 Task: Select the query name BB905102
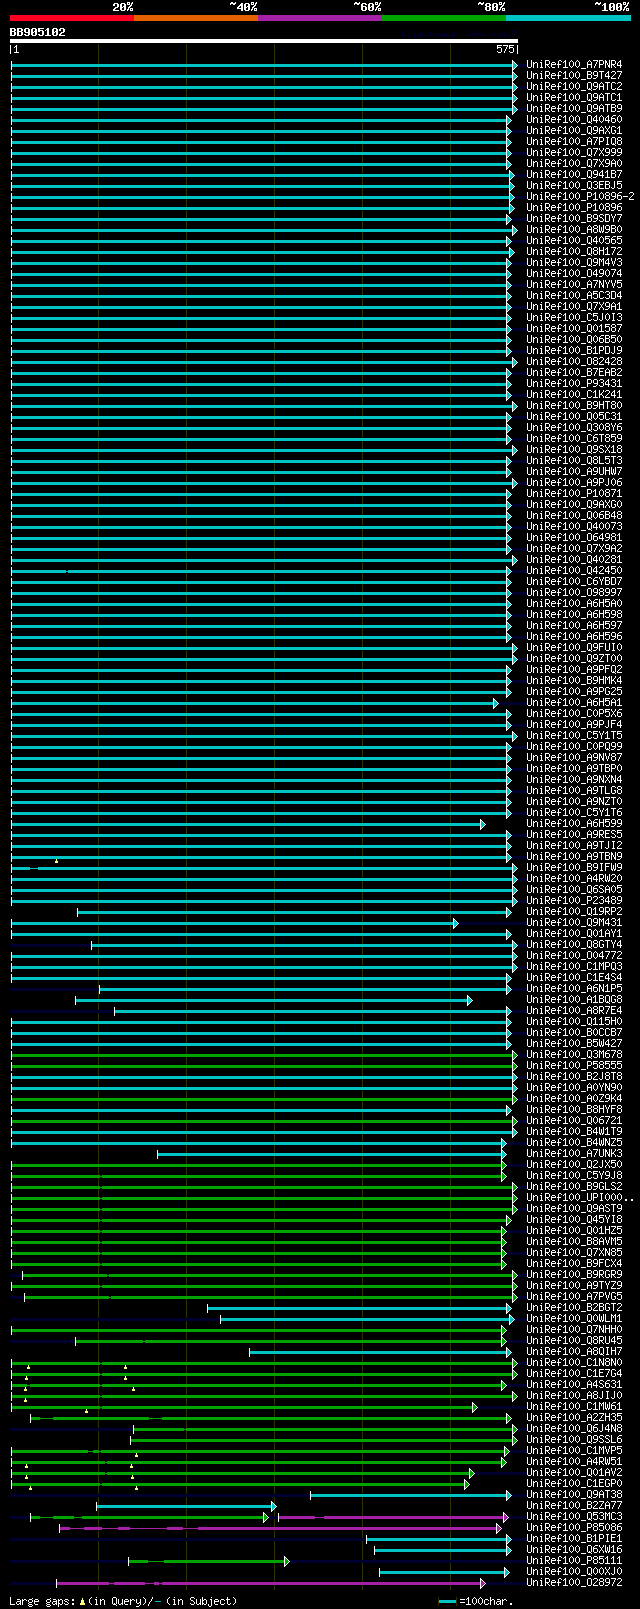tap(38, 32)
